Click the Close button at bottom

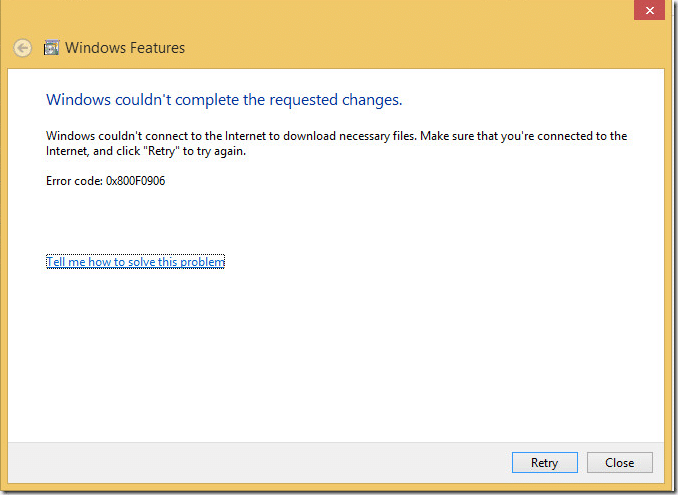coord(619,463)
